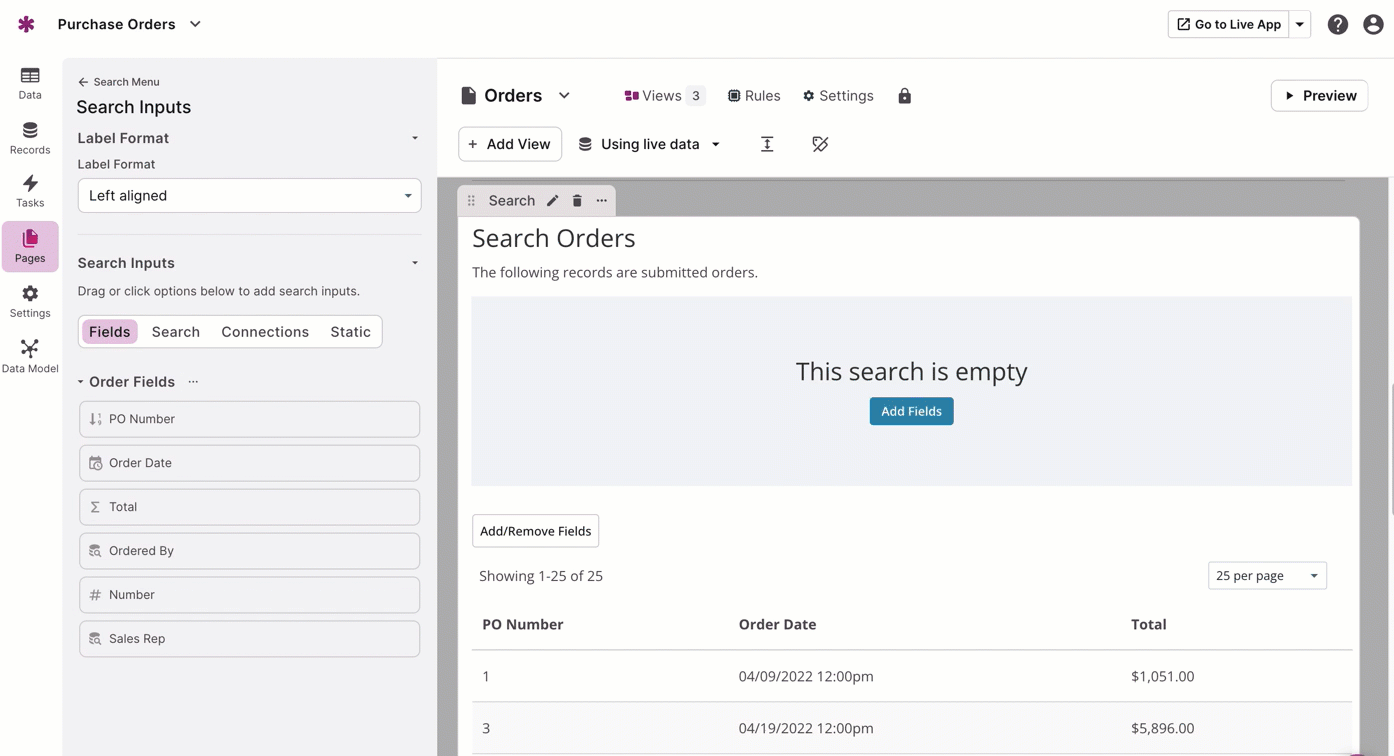Screen dimensions: 1394x756
Task: Click the pencil edit icon on Search view
Action: tap(552, 201)
